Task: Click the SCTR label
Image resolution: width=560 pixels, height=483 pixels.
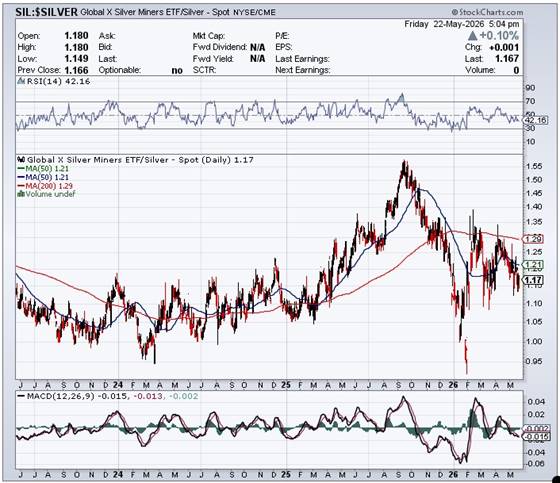Action: coord(204,70)
